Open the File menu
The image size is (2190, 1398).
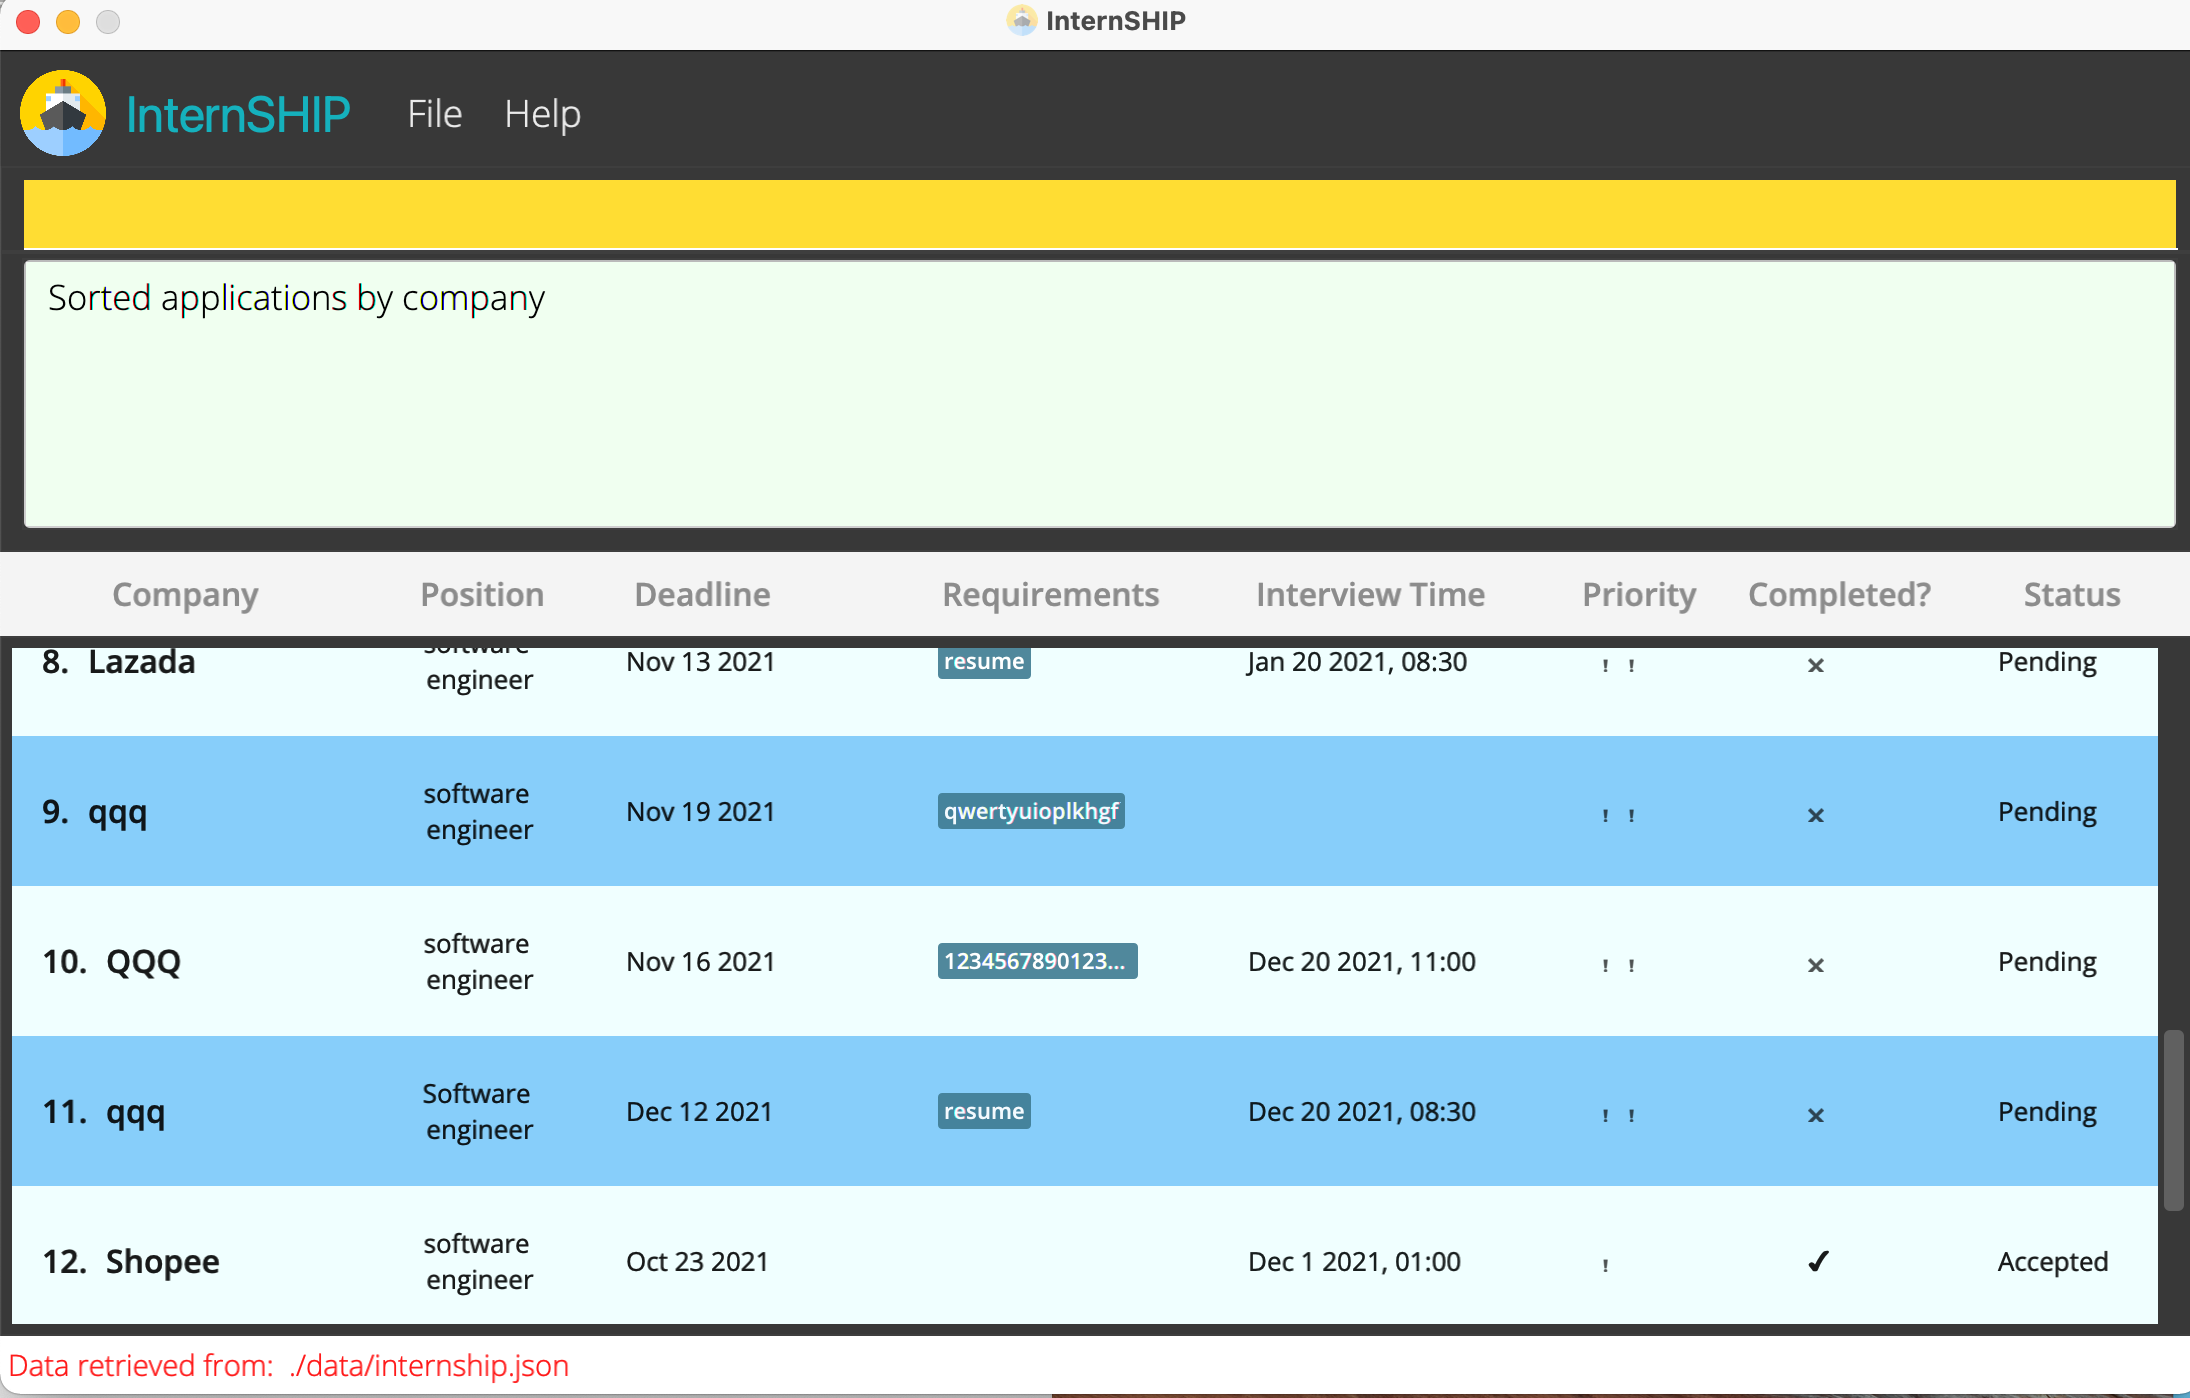[434, 114]
